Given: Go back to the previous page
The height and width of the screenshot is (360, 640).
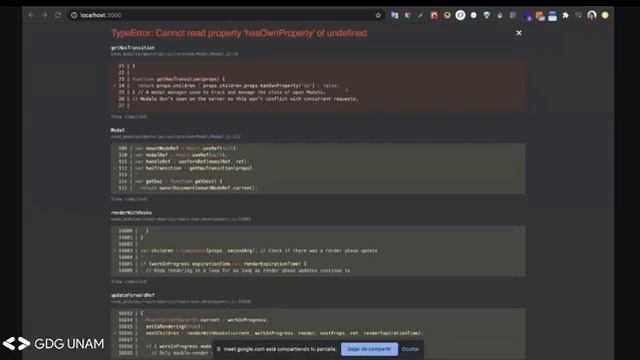Looking at the screenshot, I should [31, 15].
